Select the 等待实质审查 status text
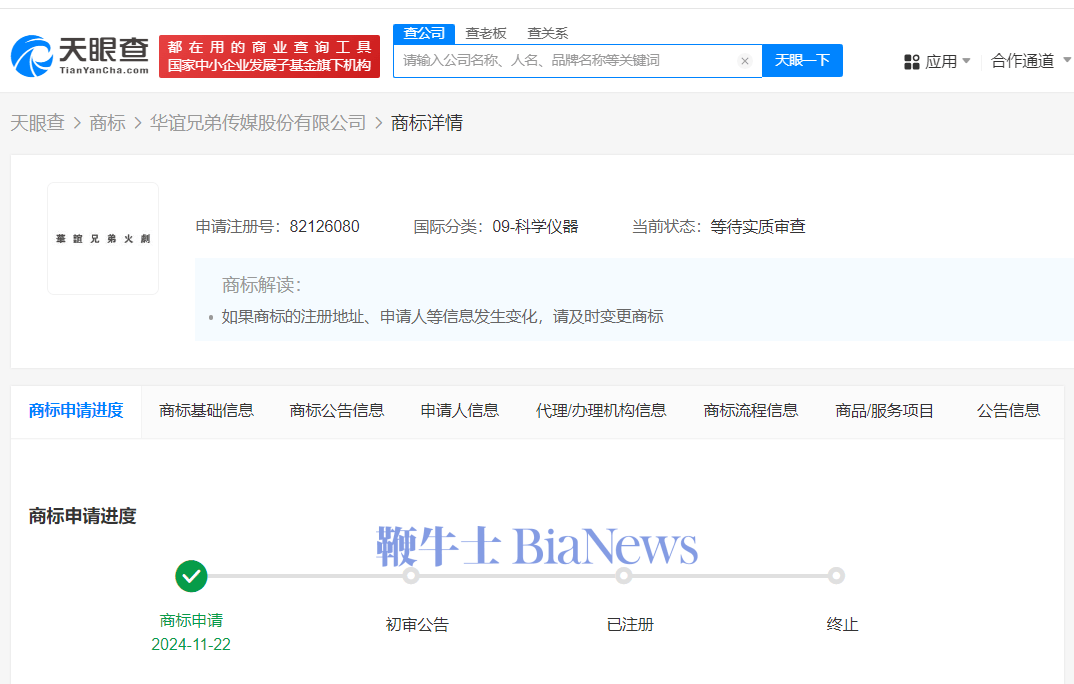Screen dimensions: 1074x684 [x=758, y=227]
